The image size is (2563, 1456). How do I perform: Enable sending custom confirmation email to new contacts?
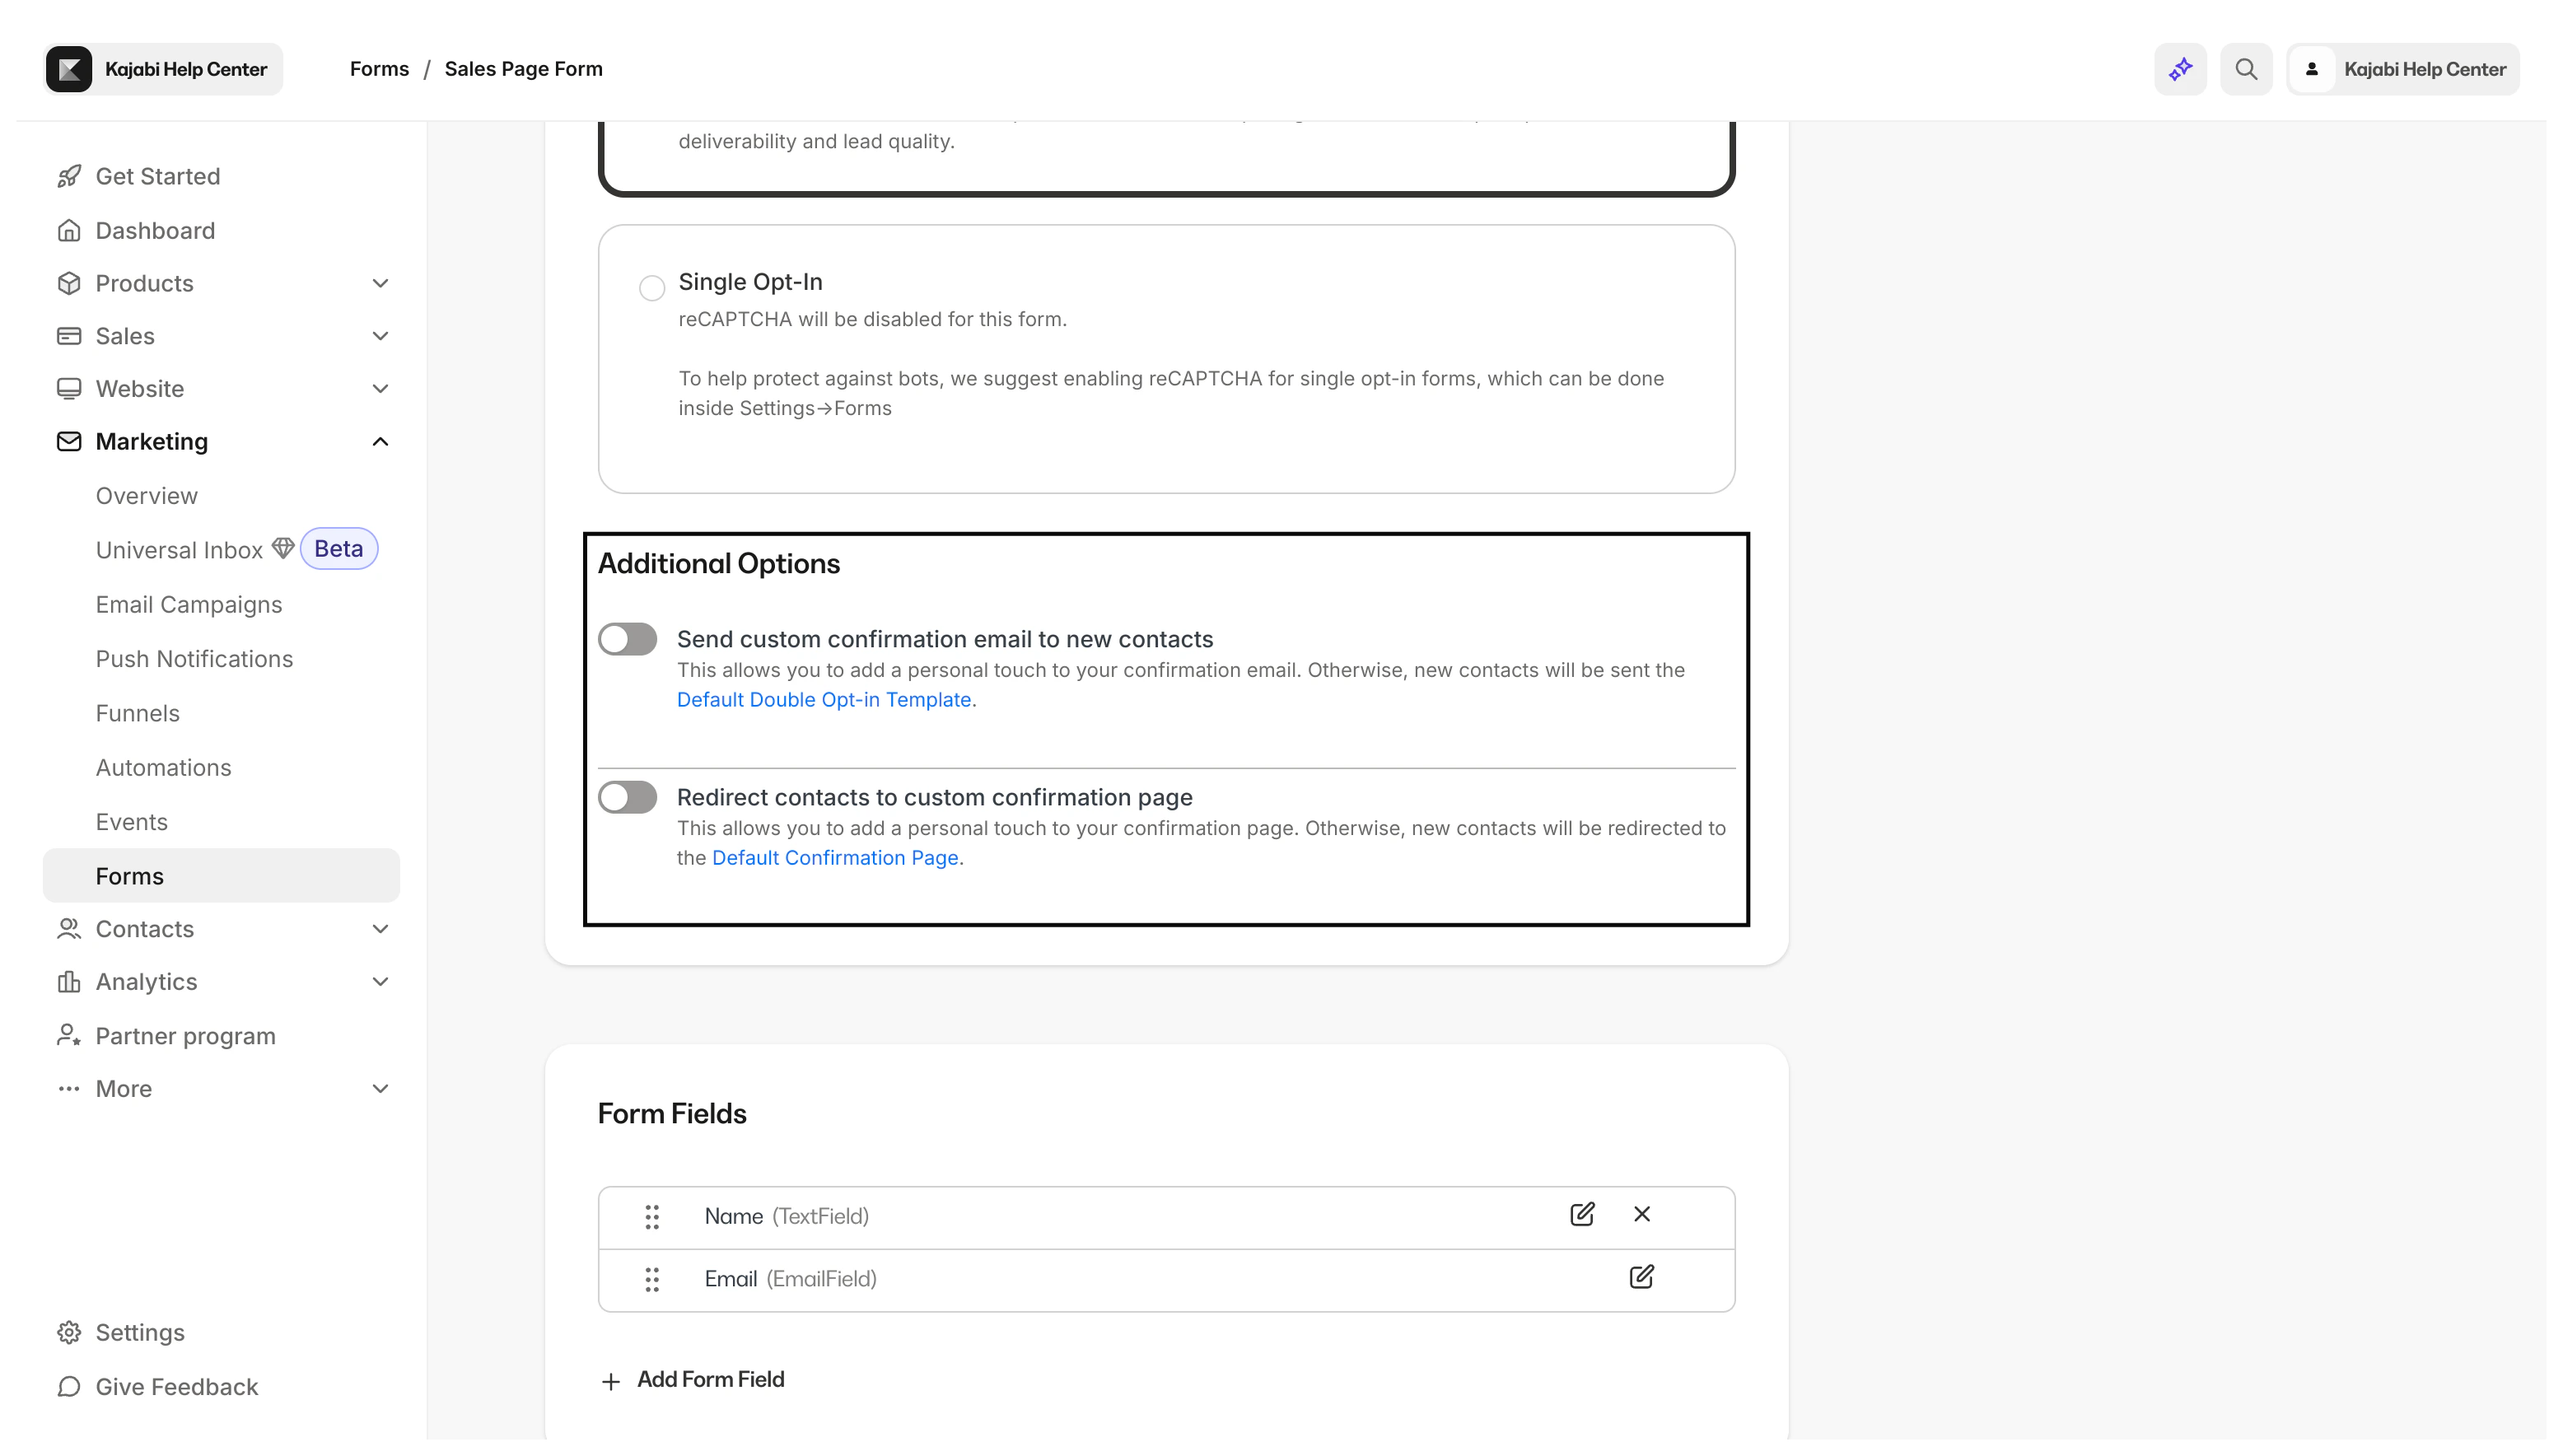[627, 638]
